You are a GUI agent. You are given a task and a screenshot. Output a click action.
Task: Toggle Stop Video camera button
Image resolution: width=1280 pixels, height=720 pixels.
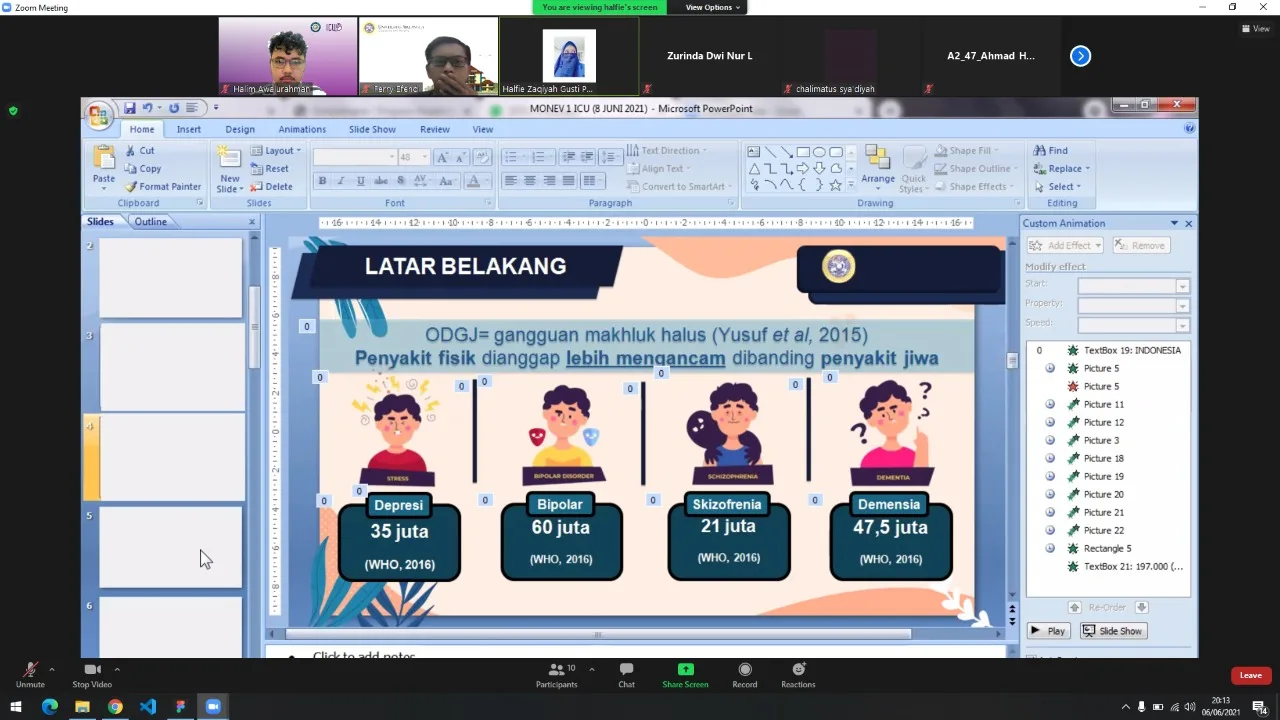point(92,670)
